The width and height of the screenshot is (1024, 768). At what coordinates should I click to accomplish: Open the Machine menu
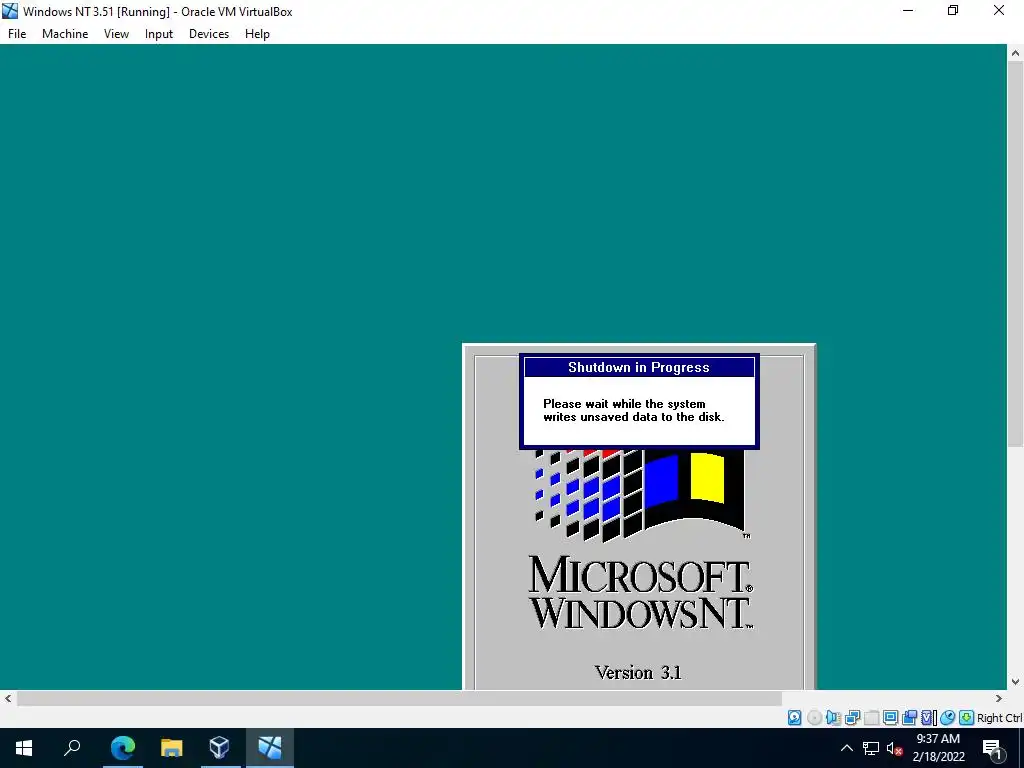coord(65,34)
